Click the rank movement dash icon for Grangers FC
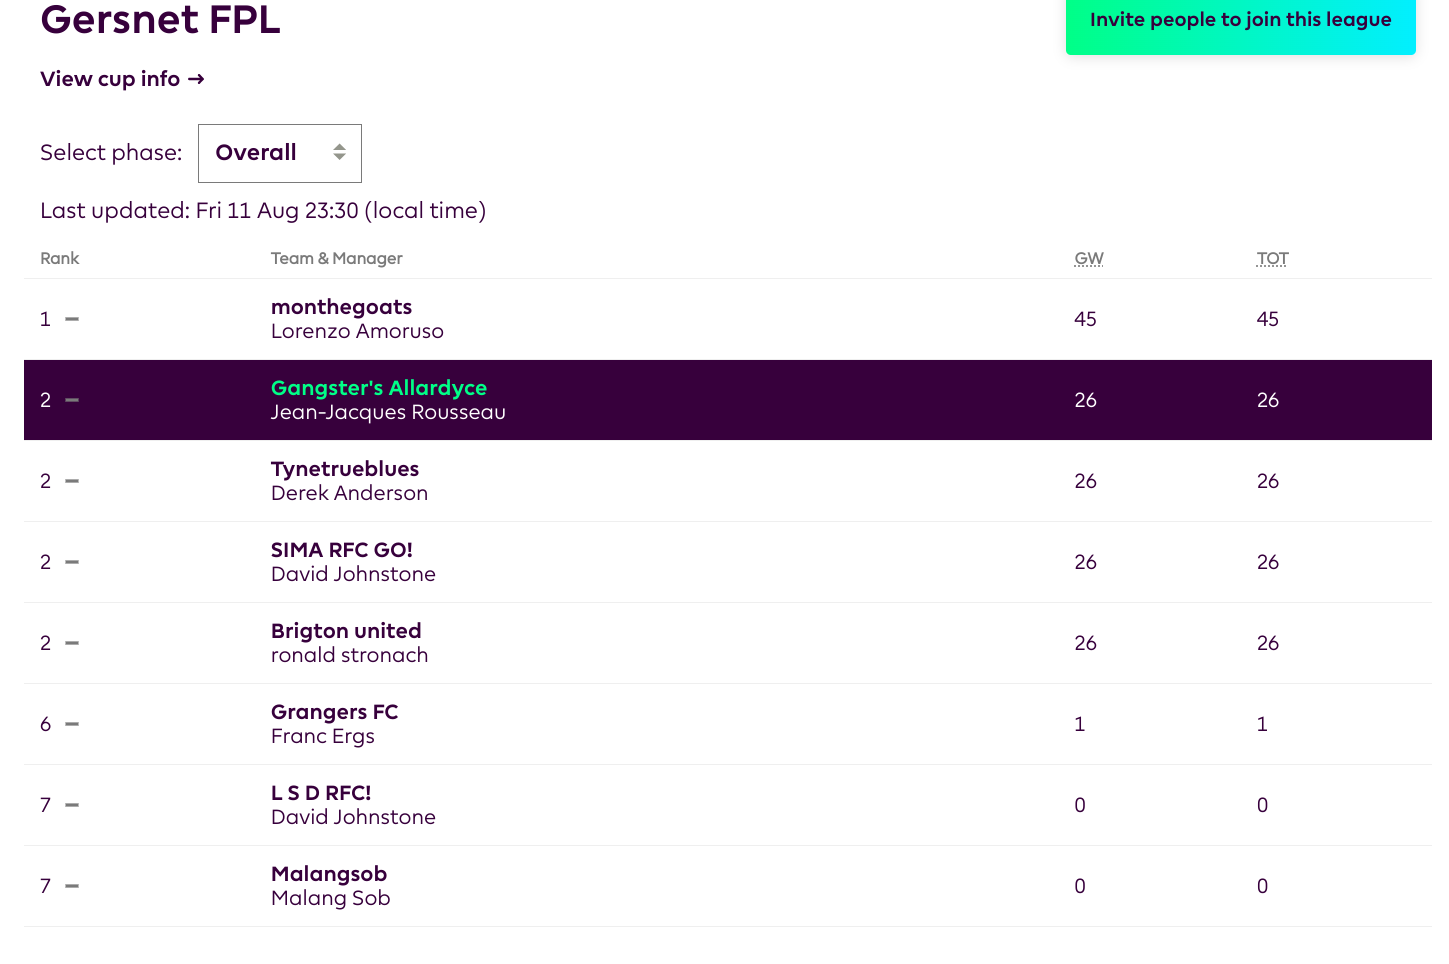Viewport: 1449px width, 964px height. (72, 724)
